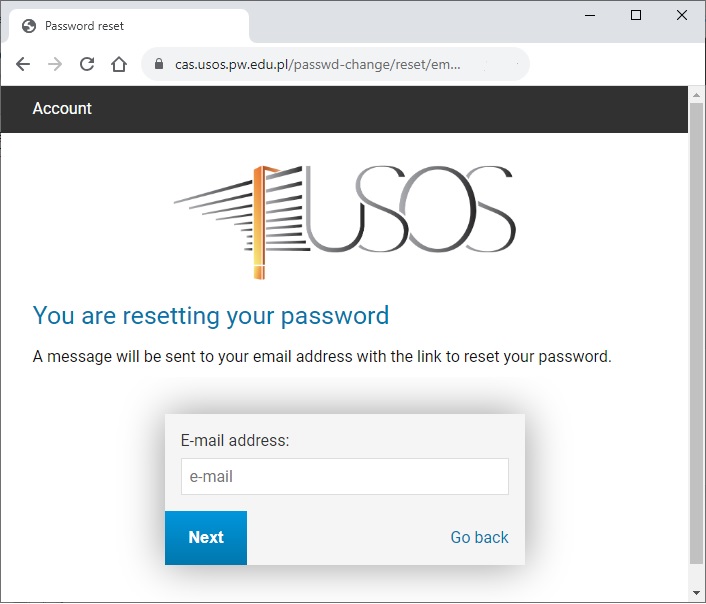Click the vertical scrollbar thumb
The height and width of the screenshot is (604, 706).
(697, 333)
